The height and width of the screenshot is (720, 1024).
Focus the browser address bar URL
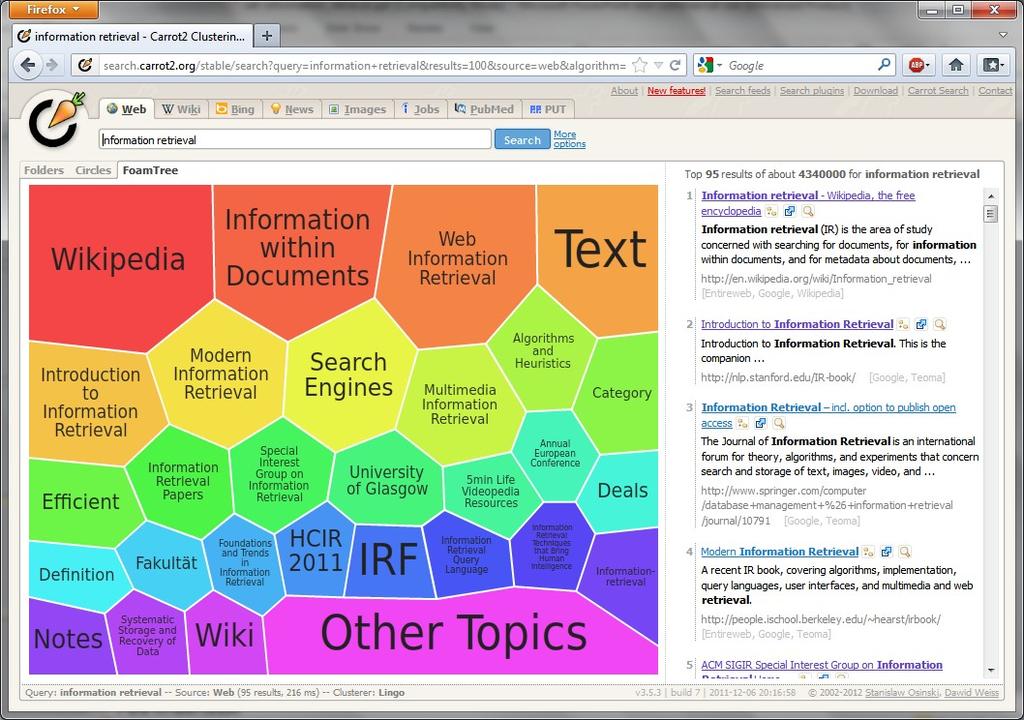coord(364,65)
